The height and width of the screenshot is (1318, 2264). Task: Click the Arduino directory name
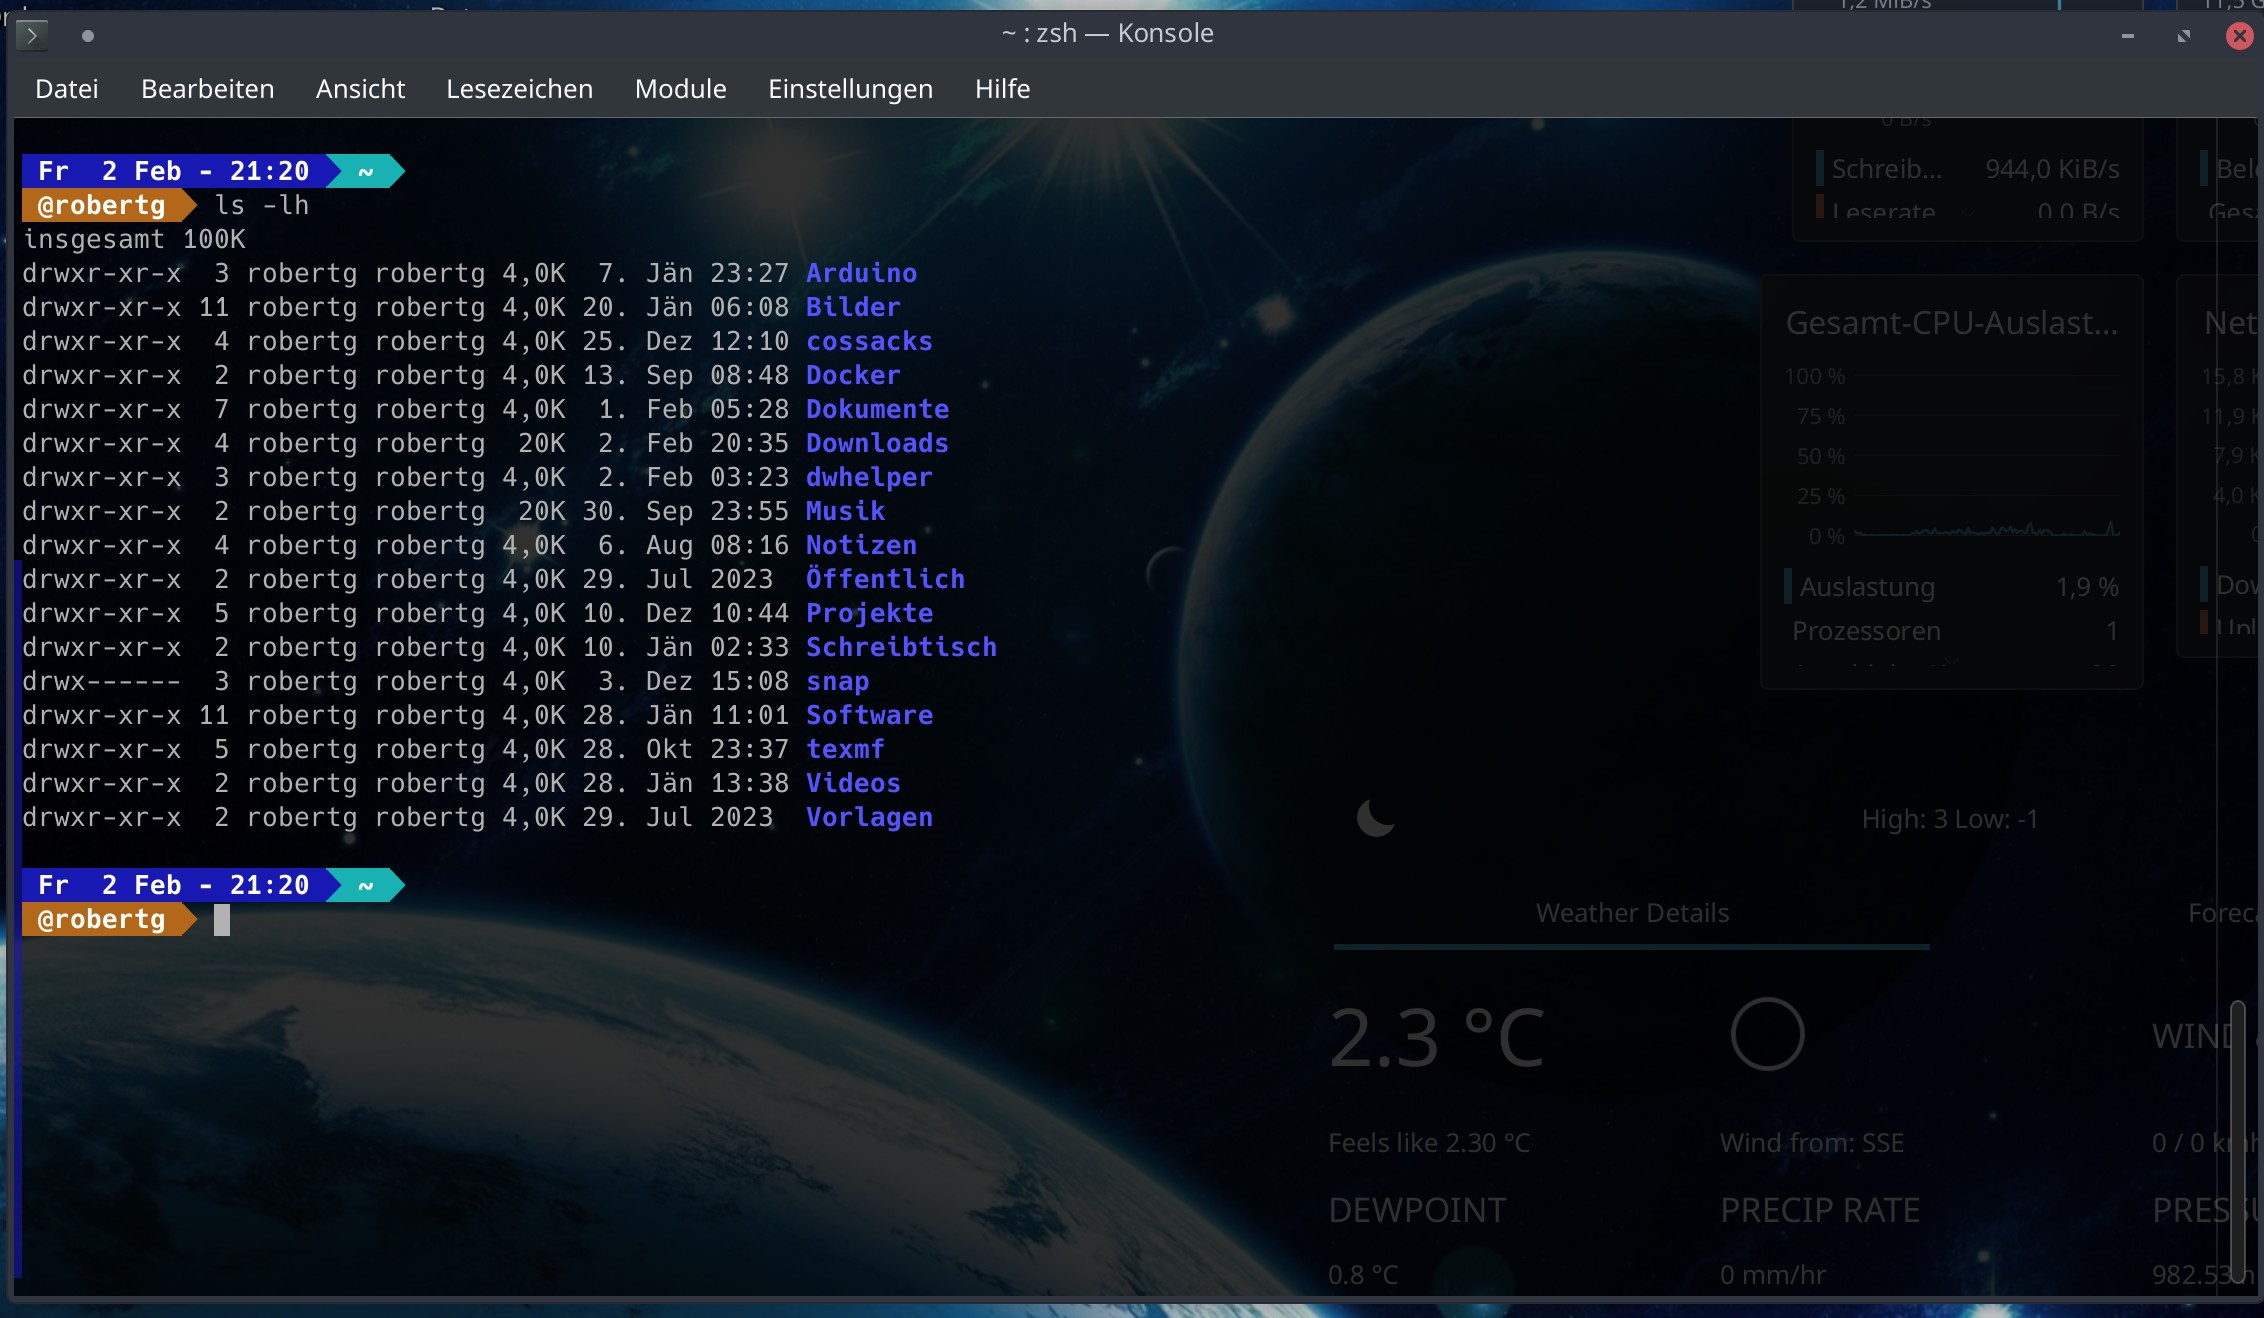click(x=861, y=273)
